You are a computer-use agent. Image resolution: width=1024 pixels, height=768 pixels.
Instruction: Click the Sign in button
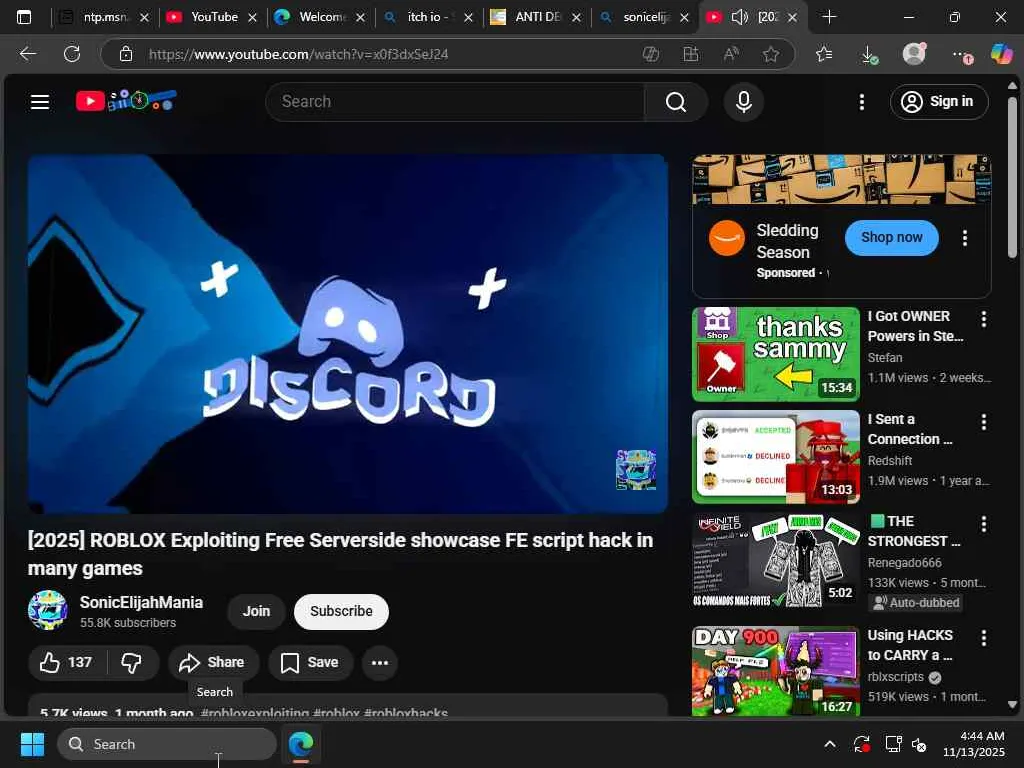(x=938, y=102)
